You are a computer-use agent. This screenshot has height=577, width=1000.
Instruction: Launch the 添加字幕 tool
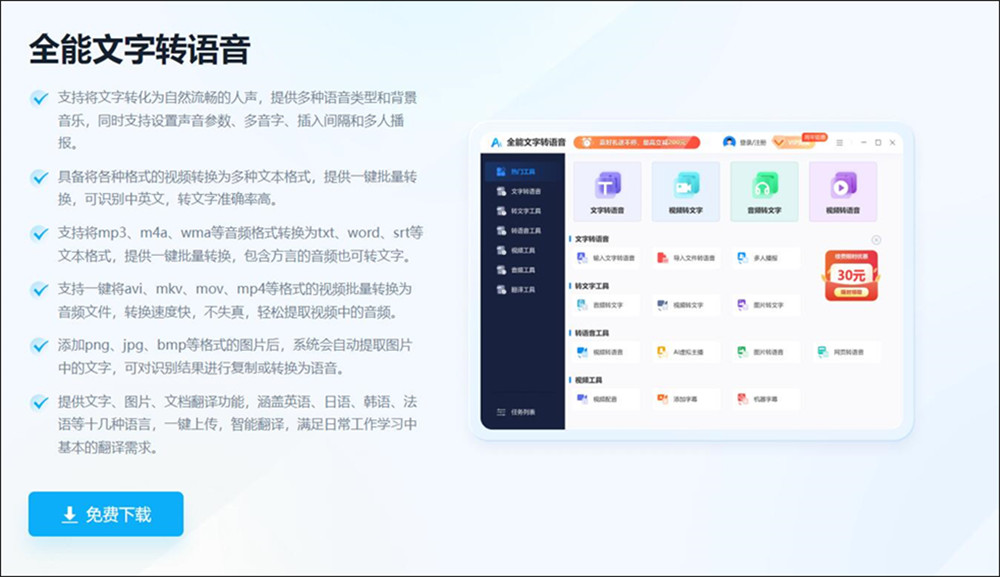pos(687,399)
